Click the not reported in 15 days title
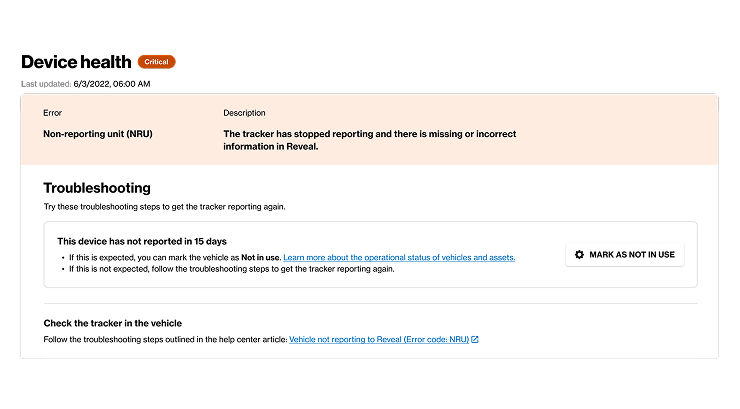Image resolution: width=740 pixels, height=409 pixels. (x=142, y=241)
